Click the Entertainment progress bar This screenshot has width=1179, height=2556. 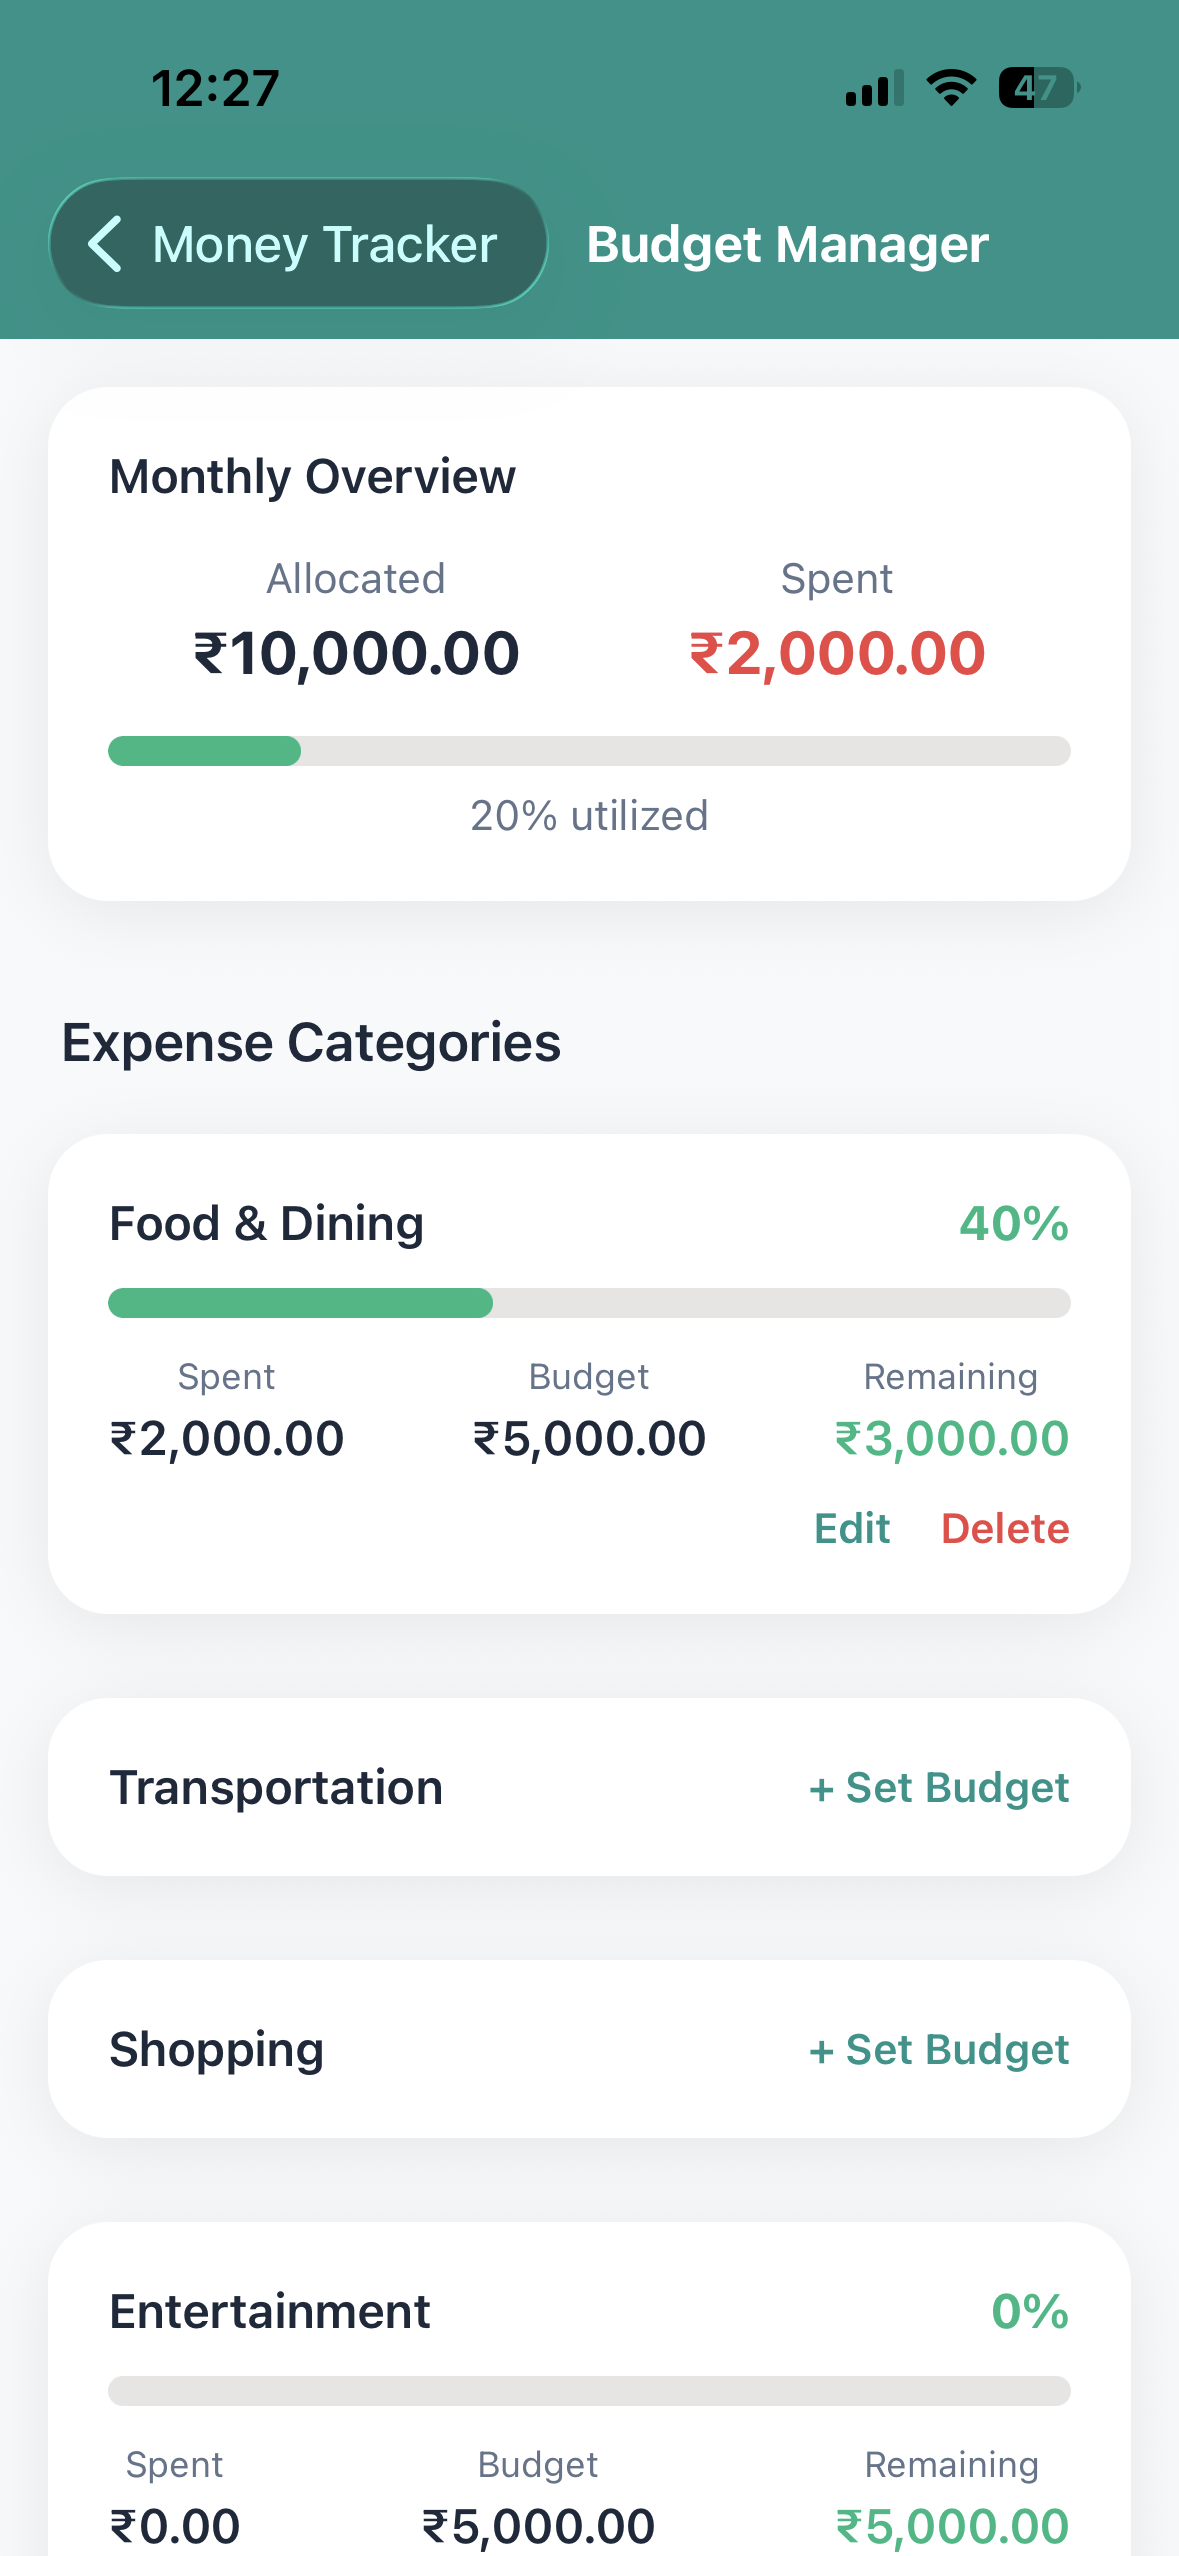pos(589,2391)
